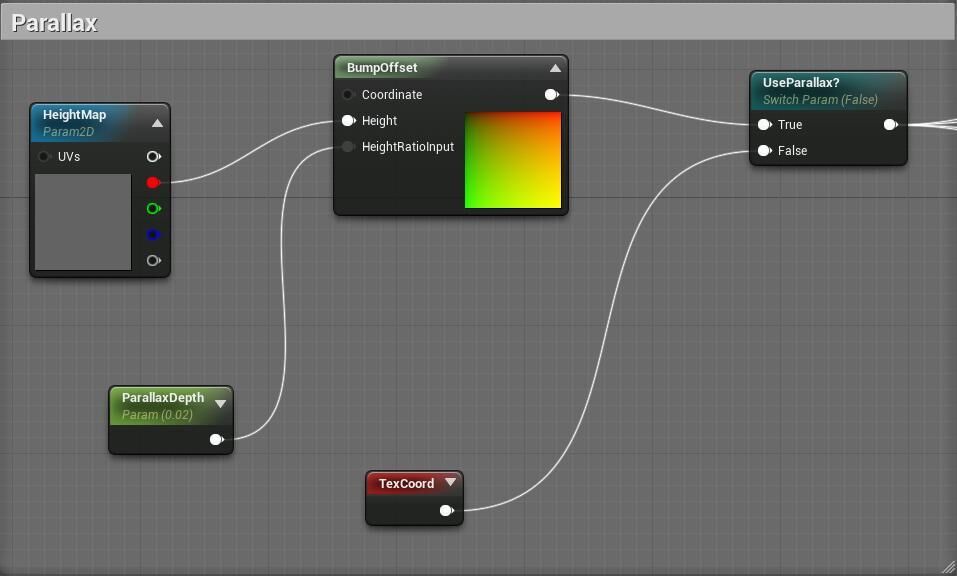The image size is (957, 576).
Task: Expand the TexCoord node preview arrow
Action: tap(450, 482)
